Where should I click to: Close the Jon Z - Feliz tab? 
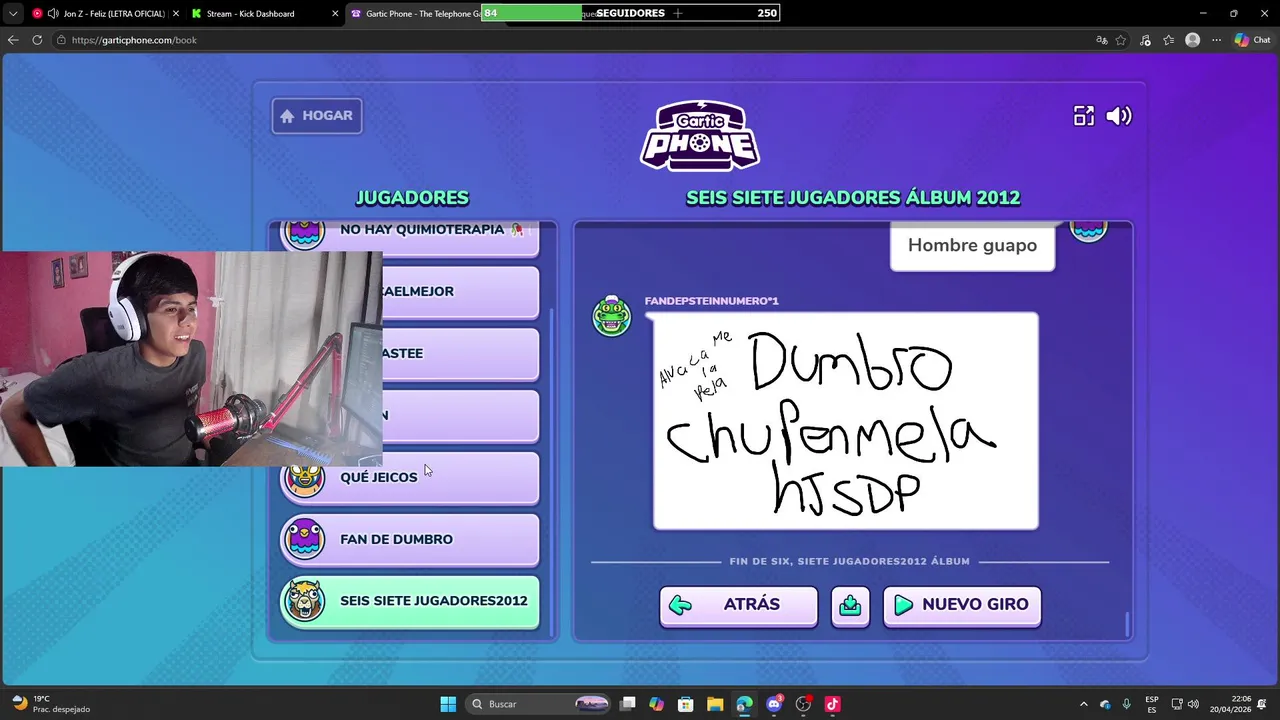[175, 14]
